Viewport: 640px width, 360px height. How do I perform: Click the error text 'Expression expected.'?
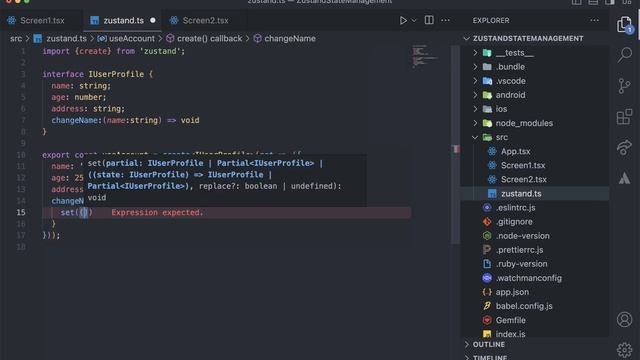(x=157, y=212)
